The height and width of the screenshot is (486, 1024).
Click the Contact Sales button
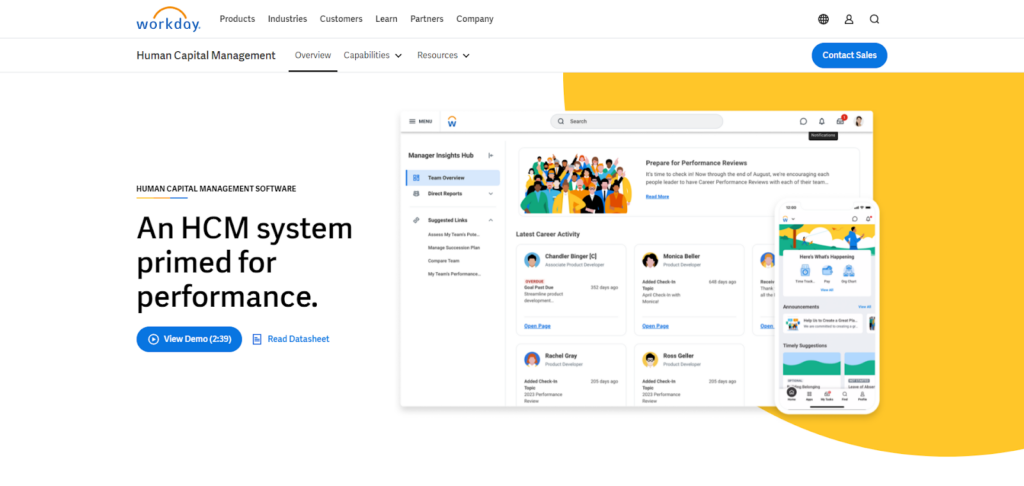coord(849,56)
